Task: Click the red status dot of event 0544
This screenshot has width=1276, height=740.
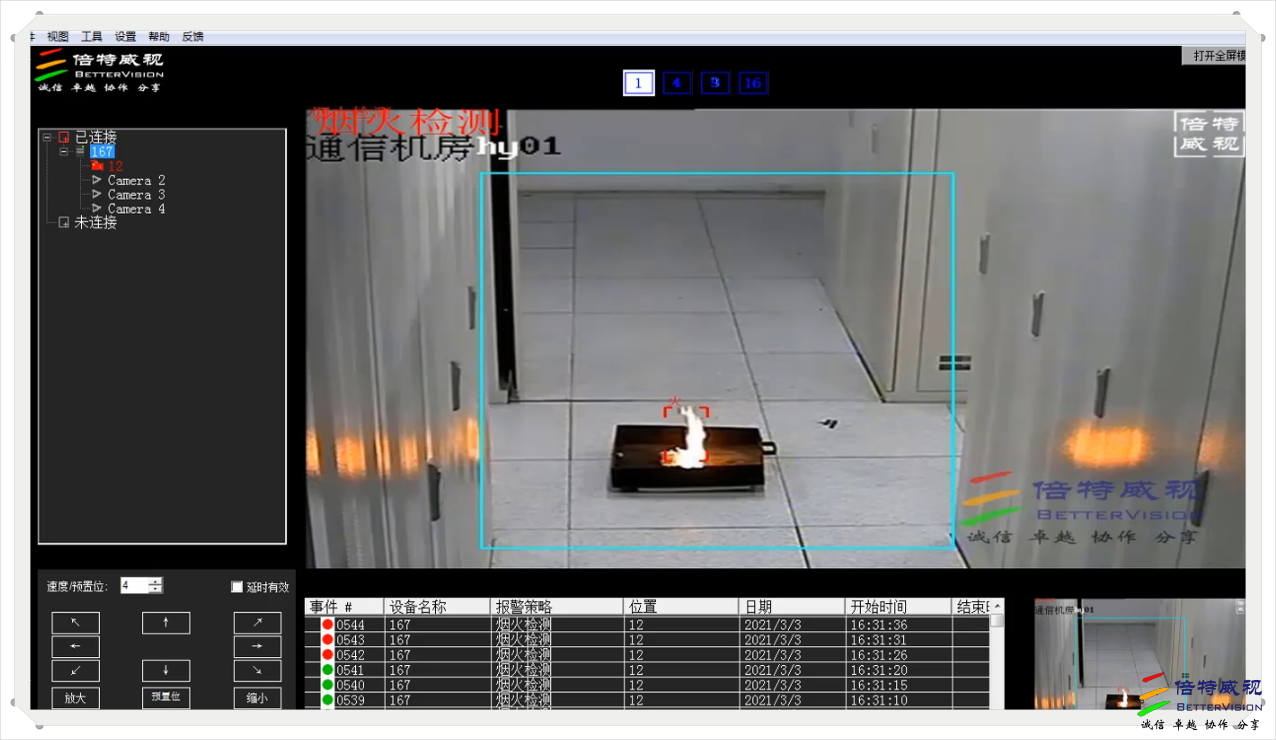Action: [x=327, y=625]
